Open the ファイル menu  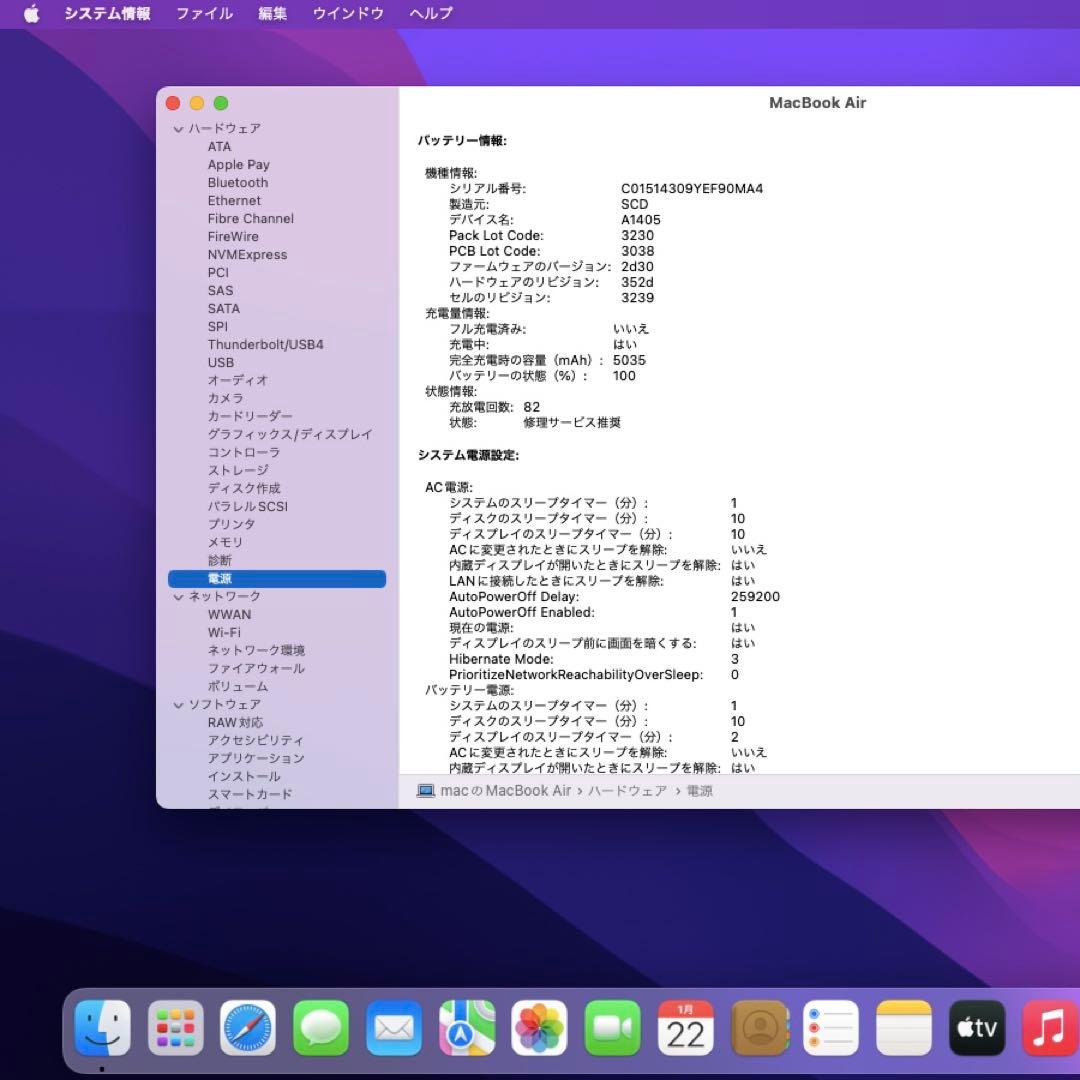(204, 14)
